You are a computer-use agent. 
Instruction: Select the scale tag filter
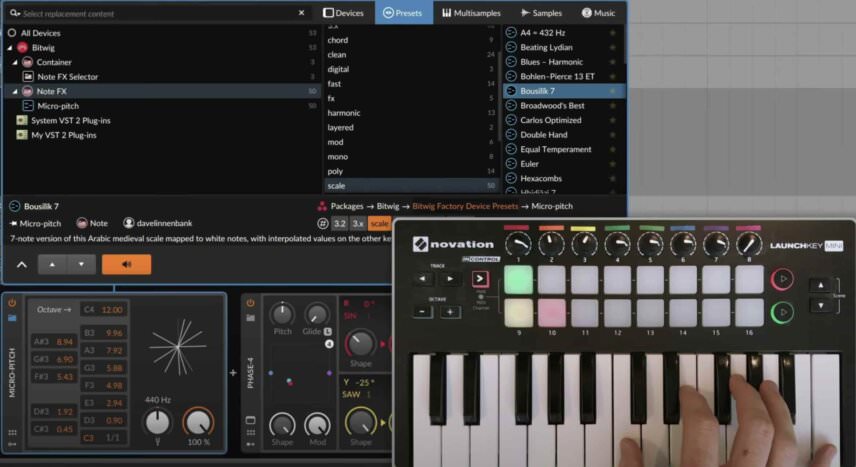tap(412, 186)
